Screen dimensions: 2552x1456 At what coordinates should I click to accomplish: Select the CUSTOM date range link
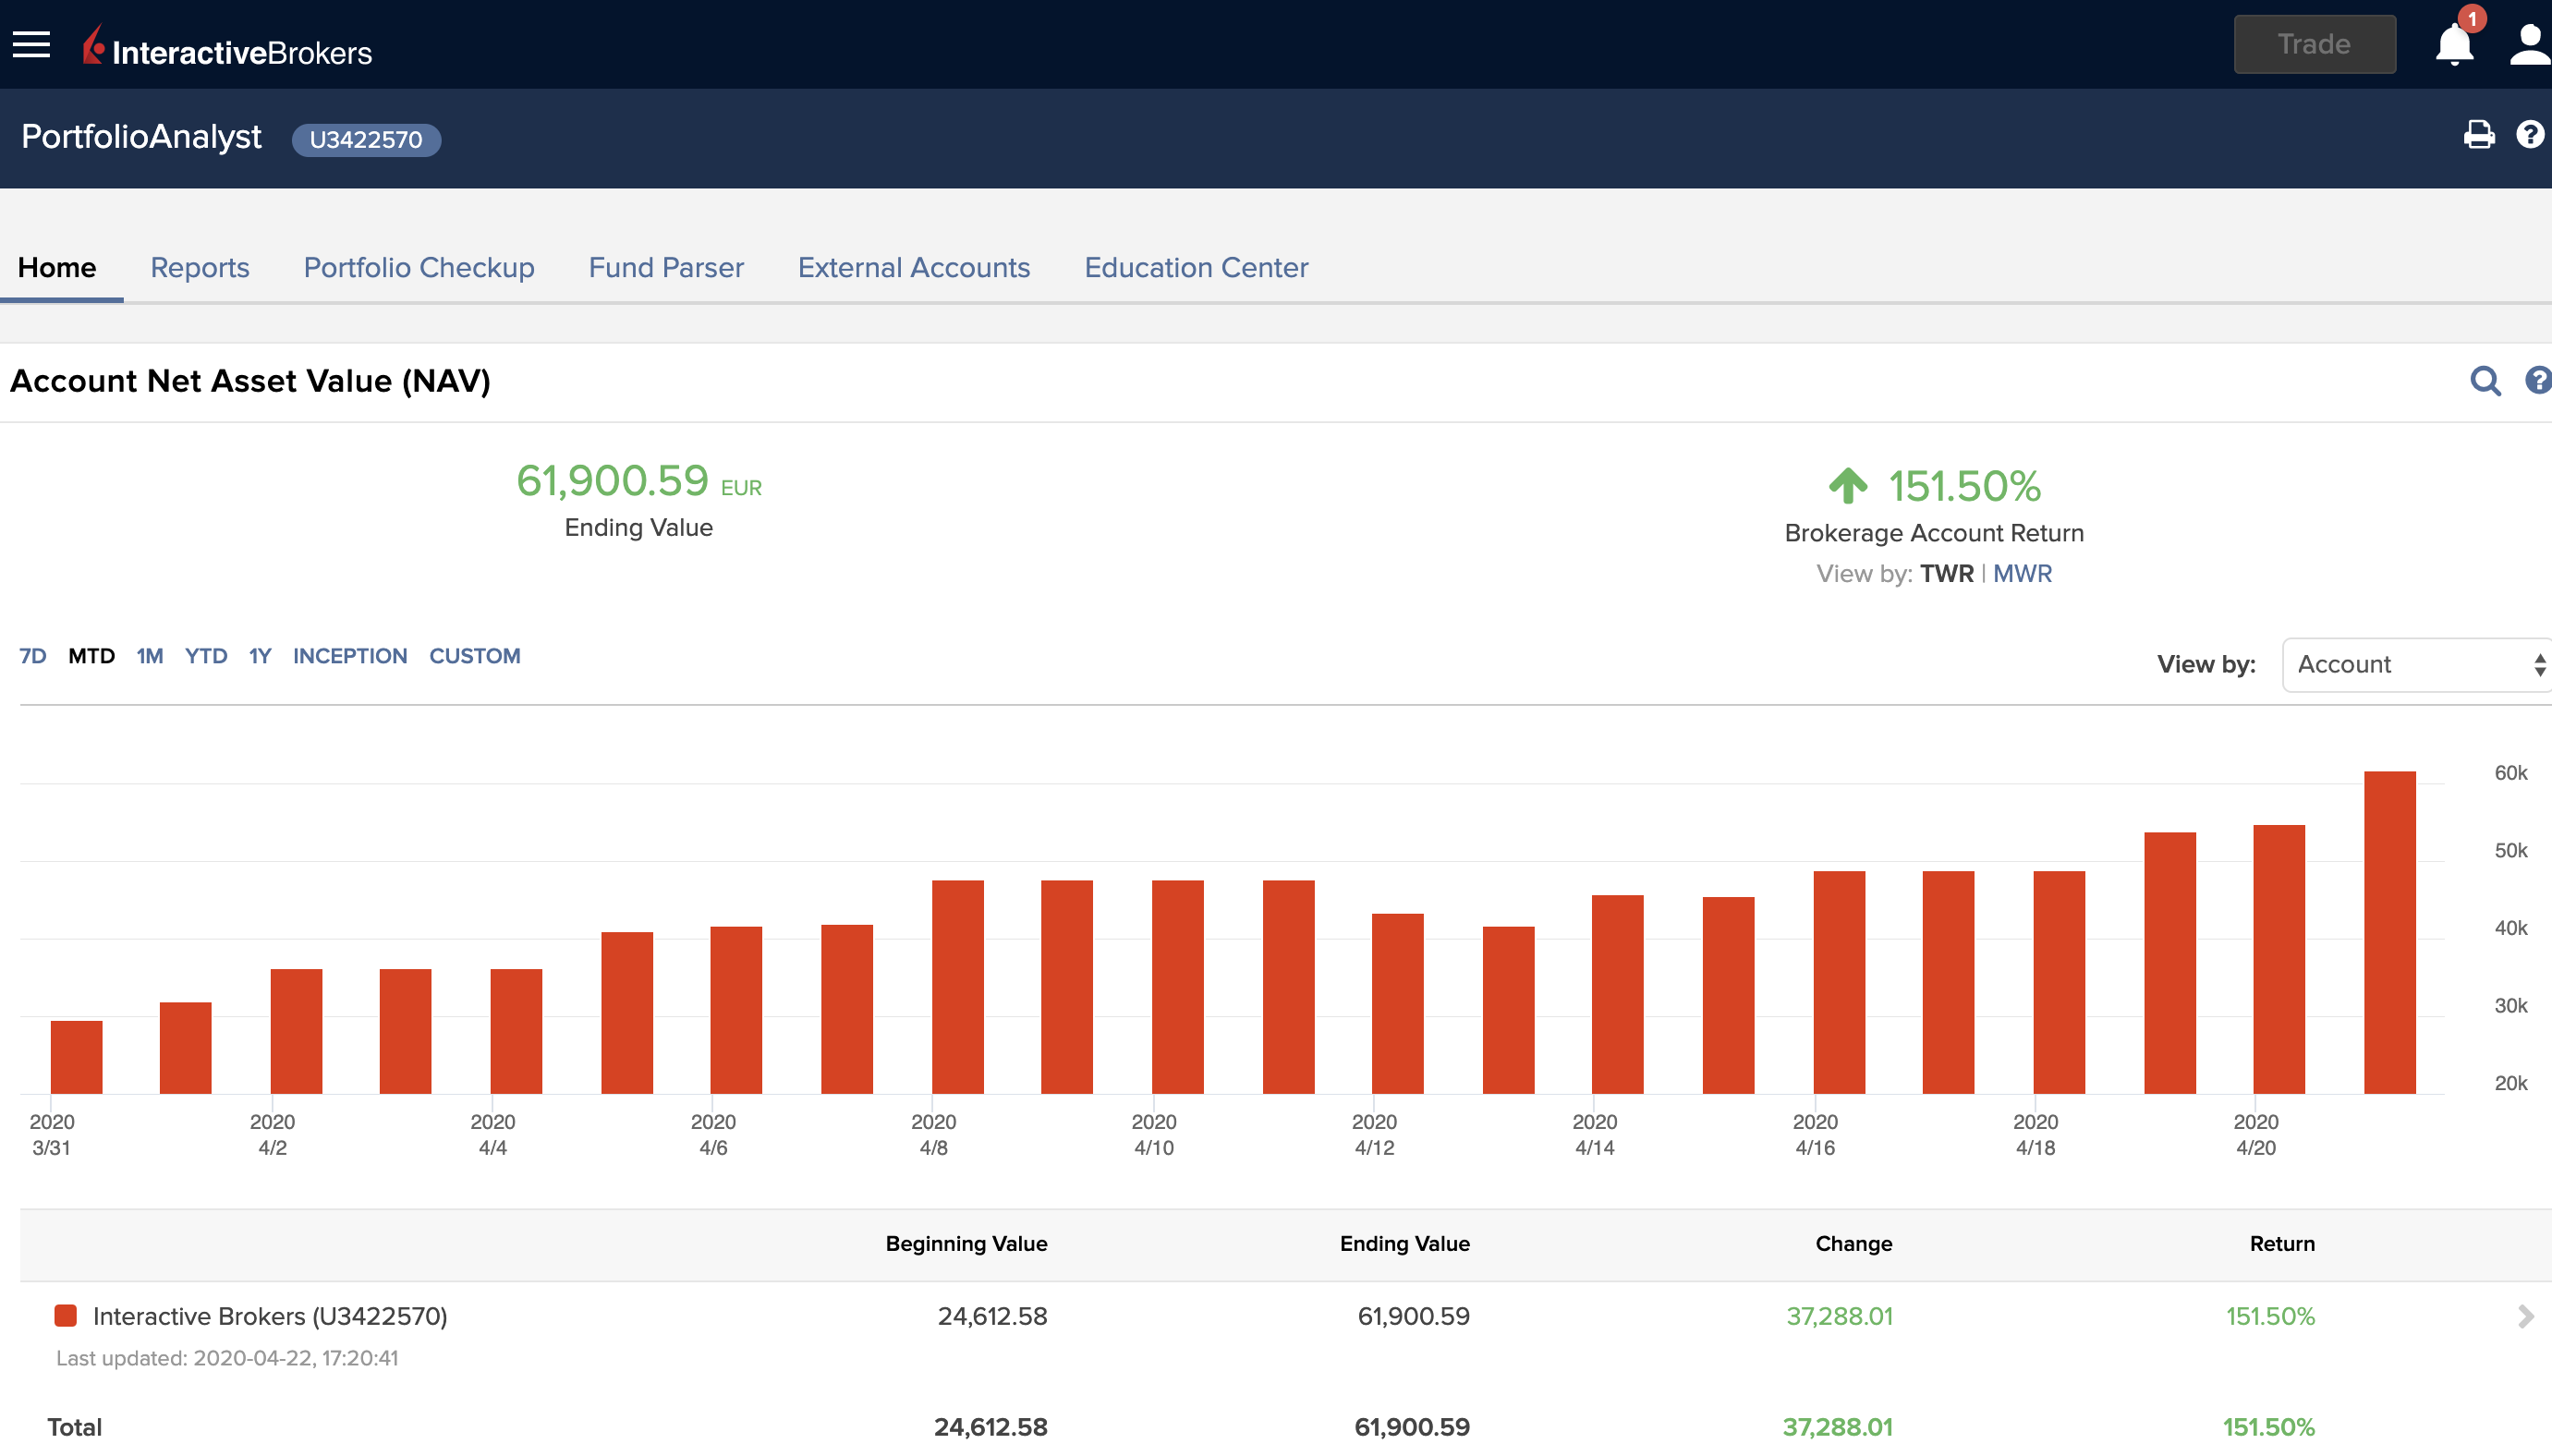[x=475, y=656]
